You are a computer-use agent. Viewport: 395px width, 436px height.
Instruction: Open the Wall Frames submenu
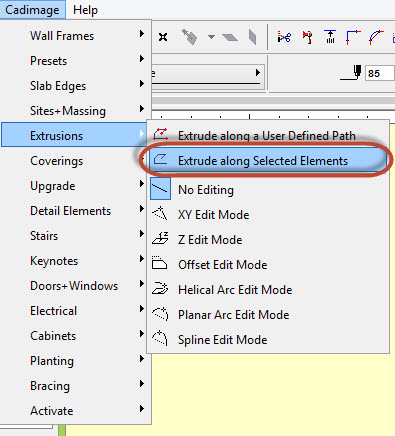(x=75, y=36)
